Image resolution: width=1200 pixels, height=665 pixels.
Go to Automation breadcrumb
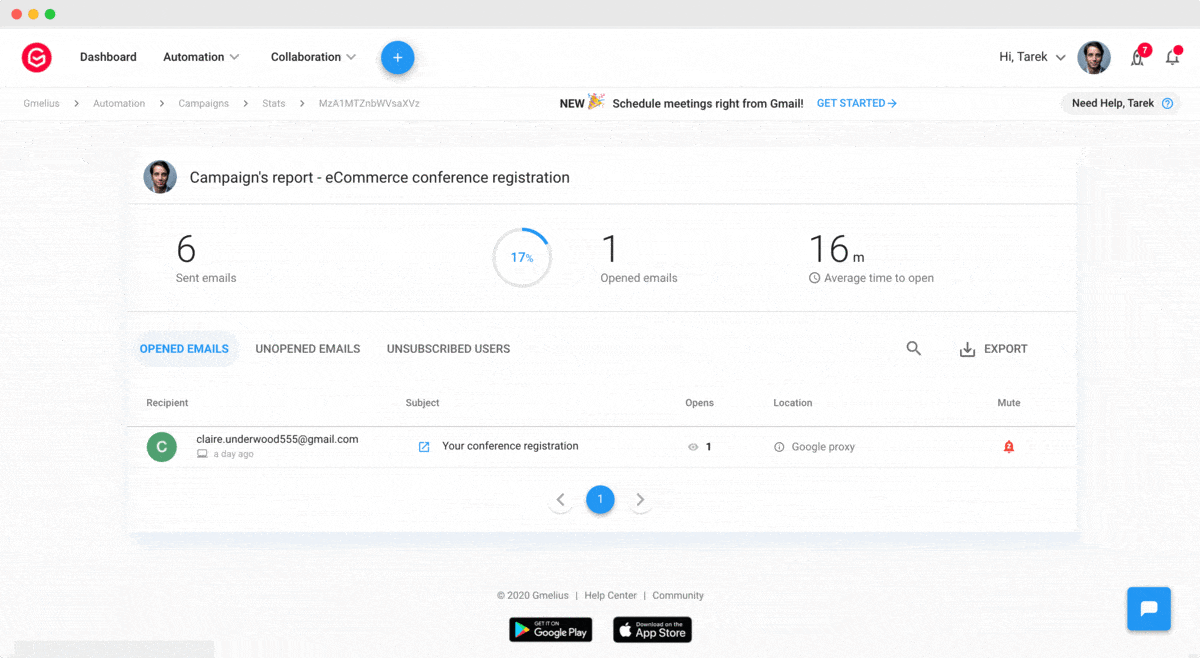coord(119,103)
